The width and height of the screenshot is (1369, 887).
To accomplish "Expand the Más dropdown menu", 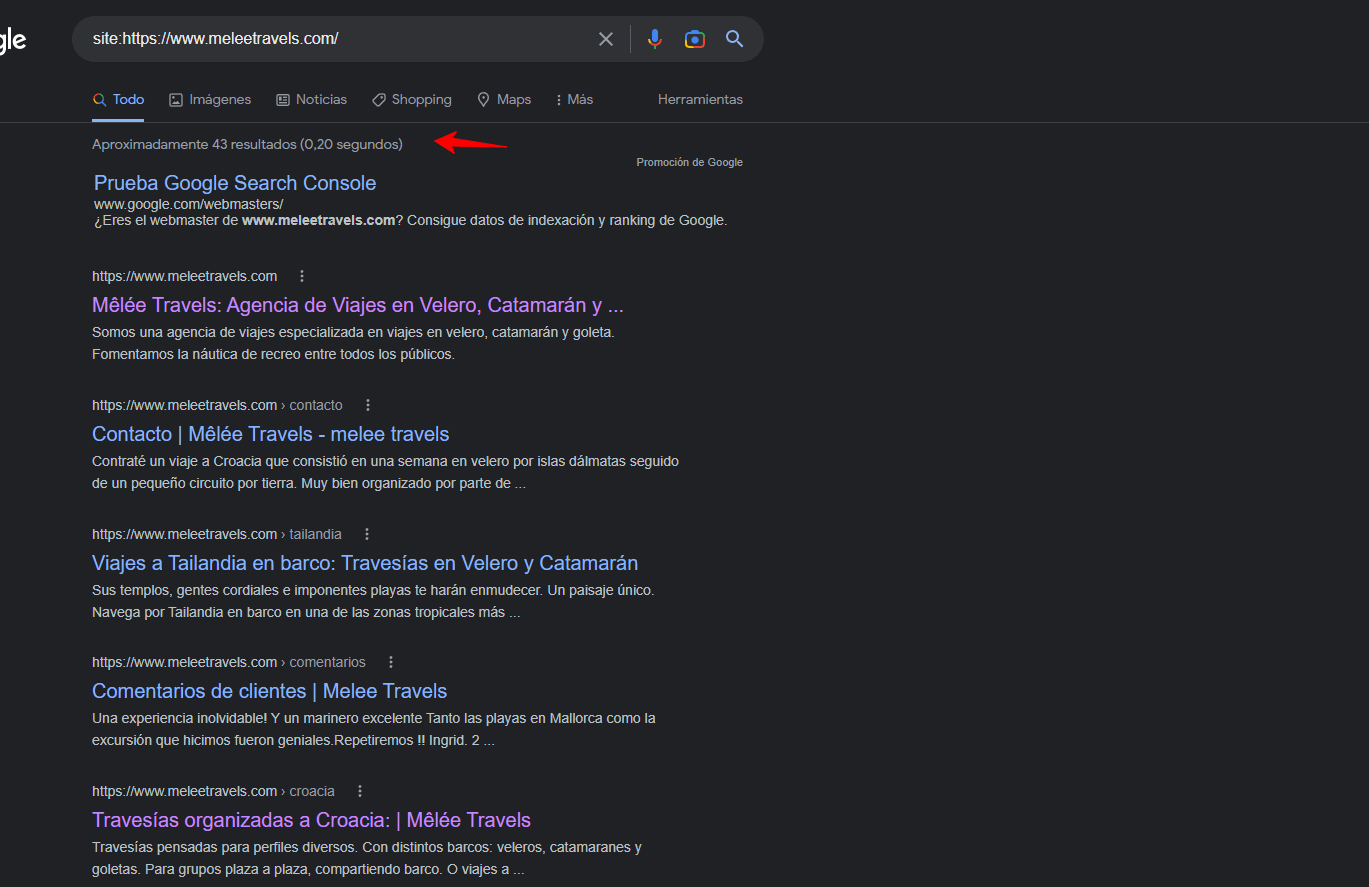I will pyautogui.click(x=574, y=100).
